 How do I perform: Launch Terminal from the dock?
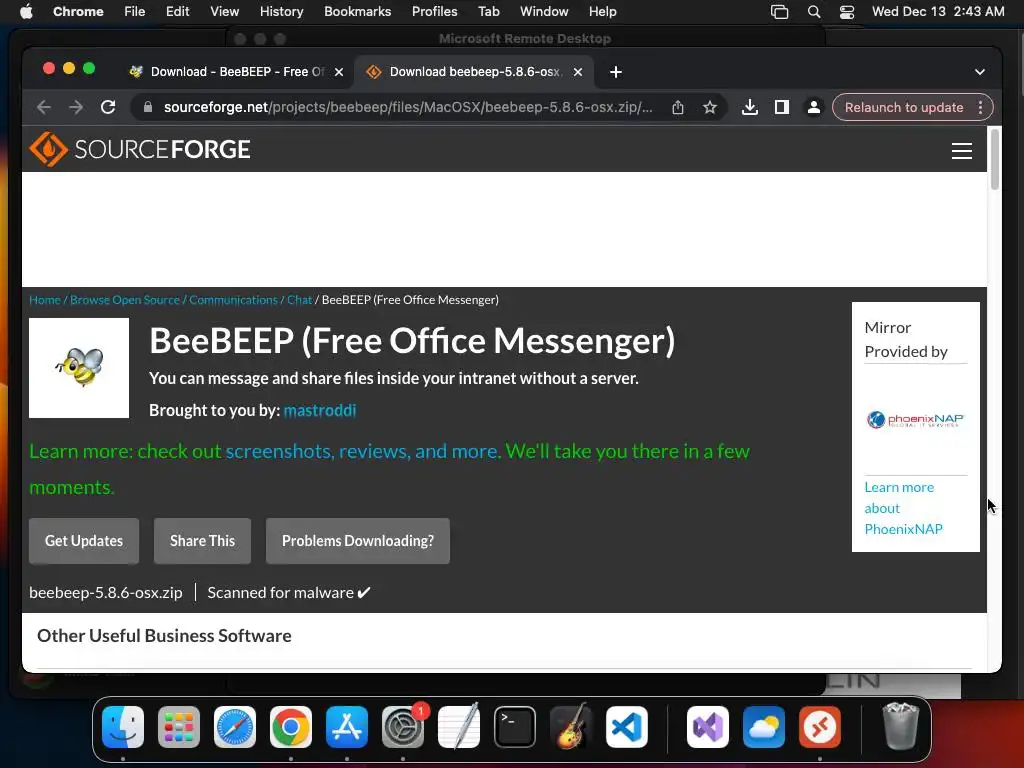coord(515,727)
